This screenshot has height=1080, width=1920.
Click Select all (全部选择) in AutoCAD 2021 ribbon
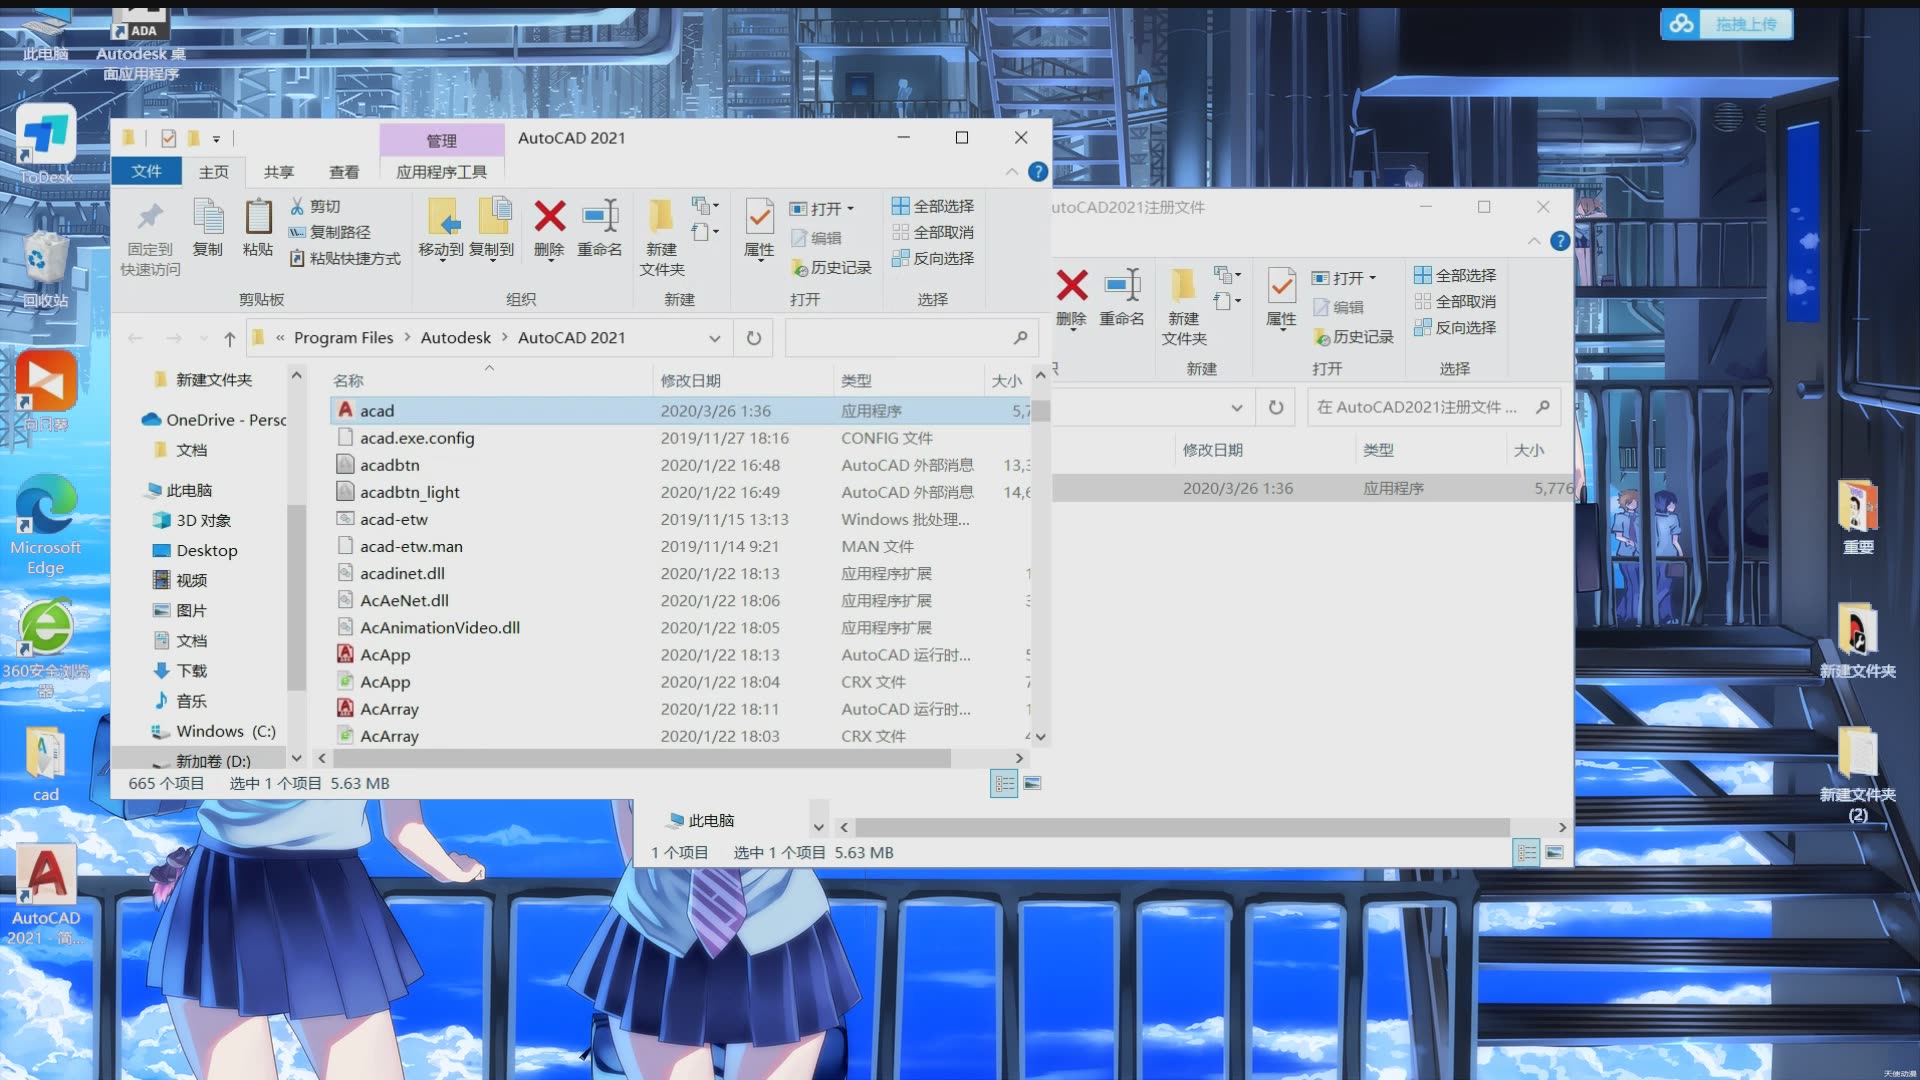[933, 206]
